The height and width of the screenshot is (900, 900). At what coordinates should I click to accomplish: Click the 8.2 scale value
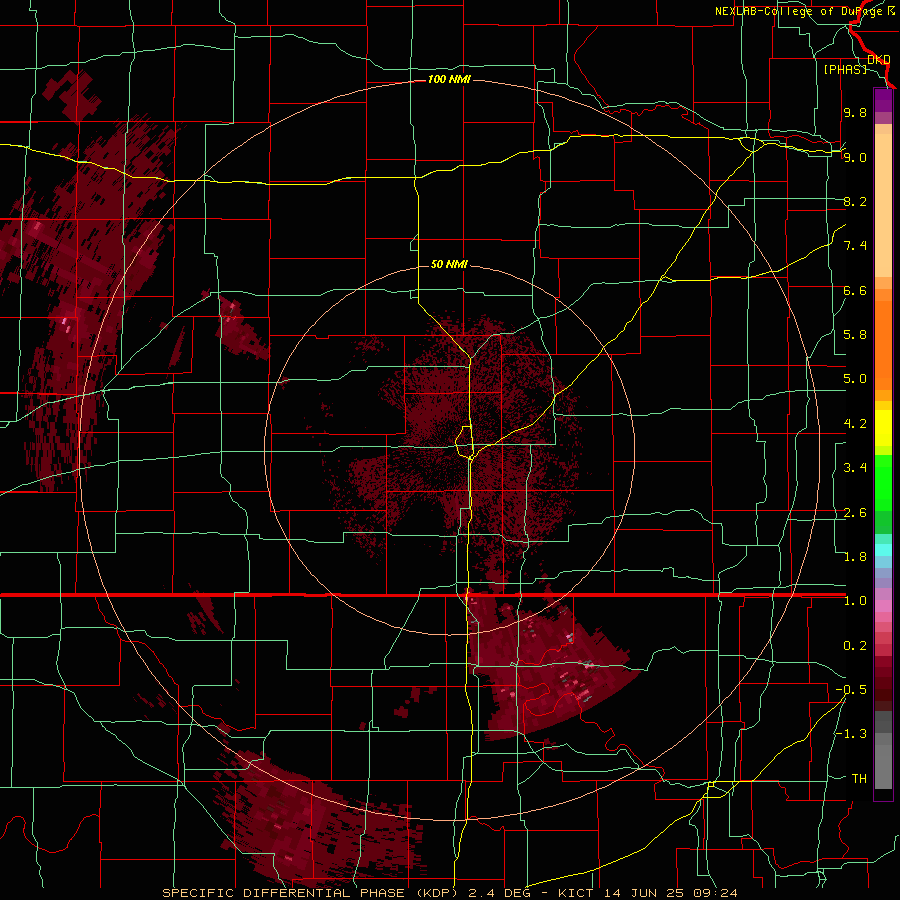855,201
